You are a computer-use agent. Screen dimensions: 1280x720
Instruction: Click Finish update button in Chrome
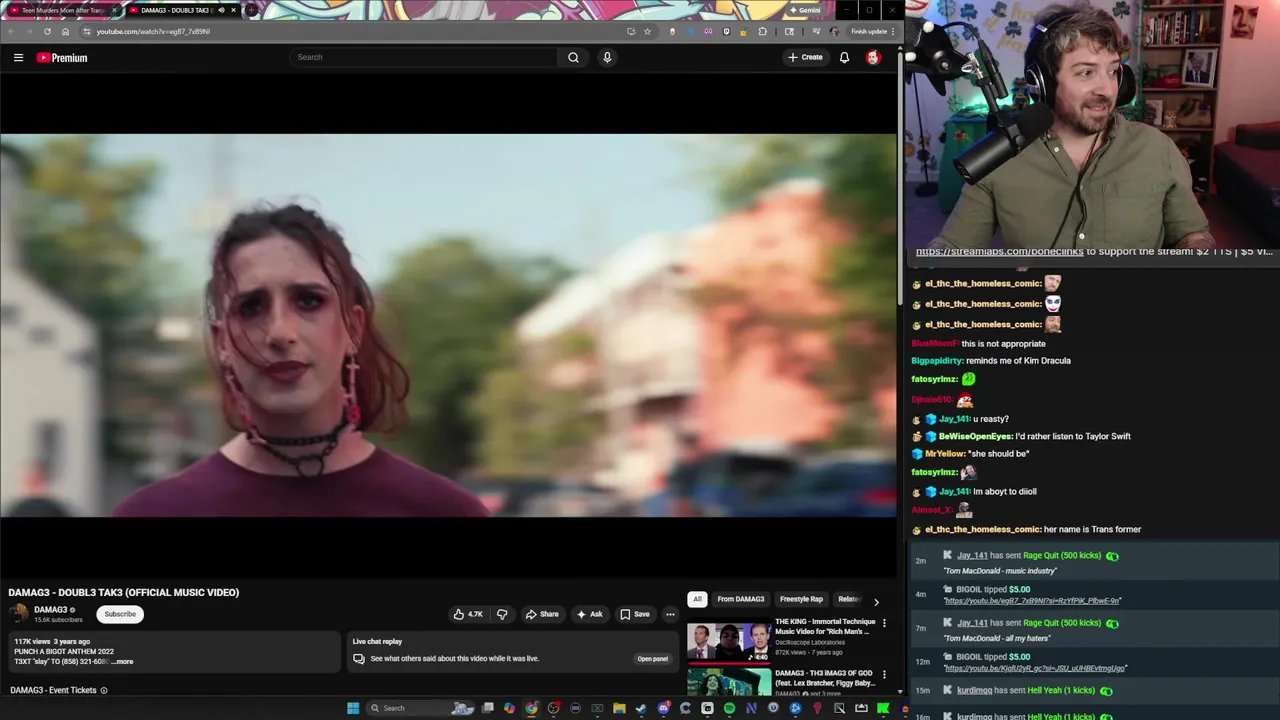(872, 31)
